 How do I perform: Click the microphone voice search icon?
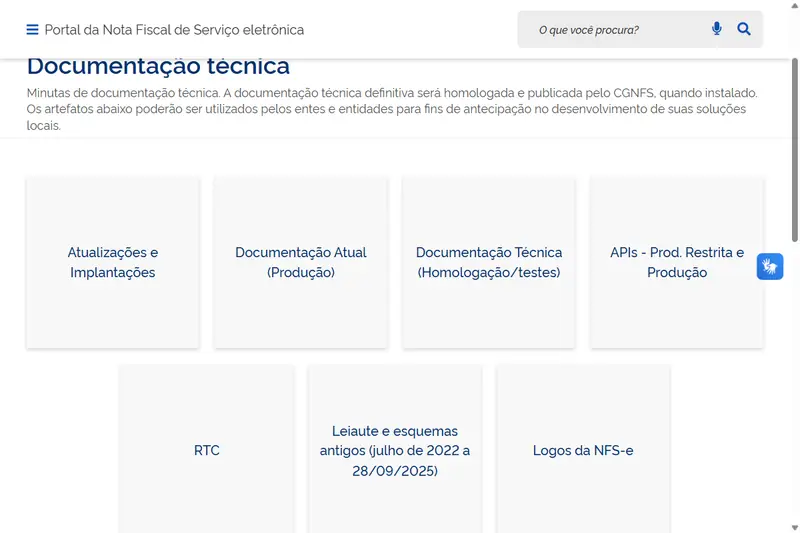point(716,29)
